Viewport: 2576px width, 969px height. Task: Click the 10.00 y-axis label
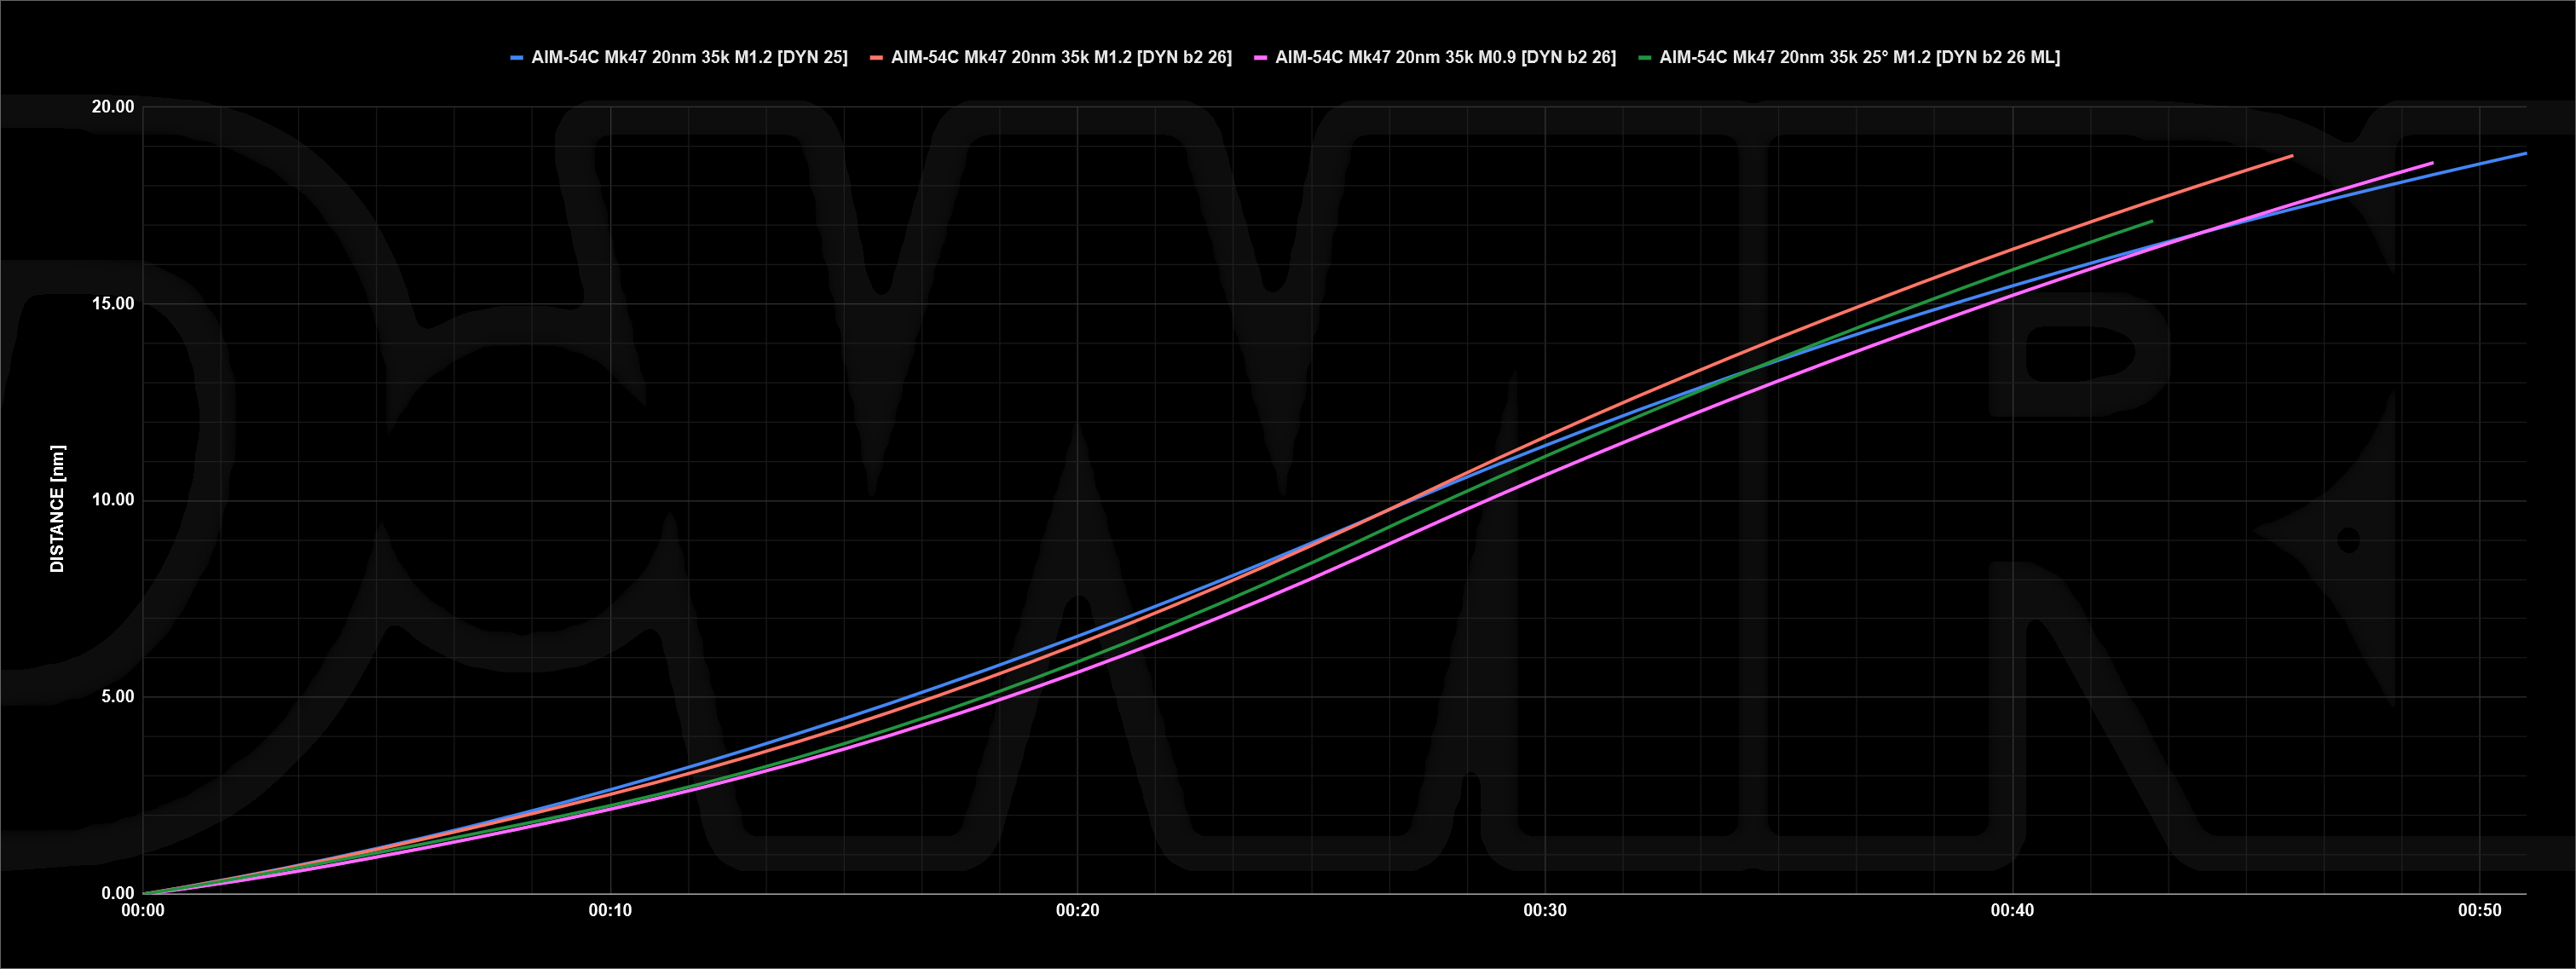pos(113,500)
